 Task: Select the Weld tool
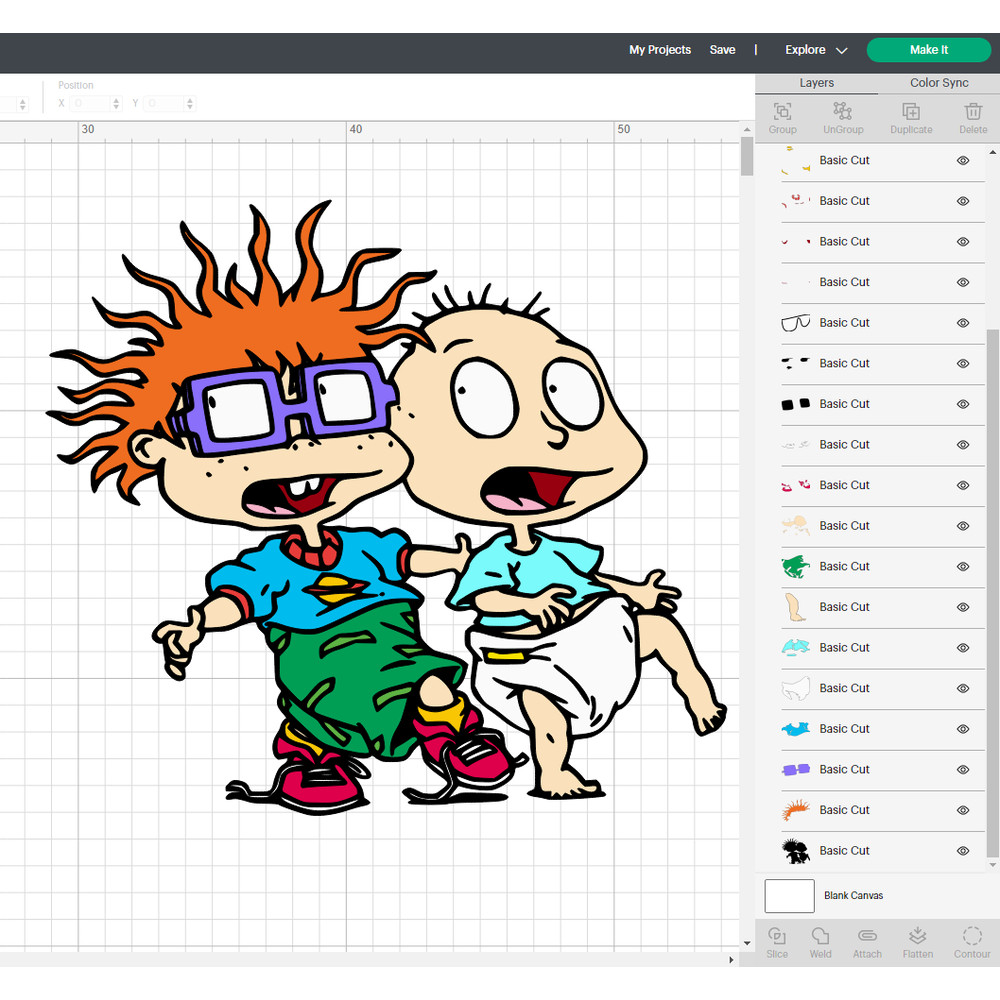click(x=820, y=941)
